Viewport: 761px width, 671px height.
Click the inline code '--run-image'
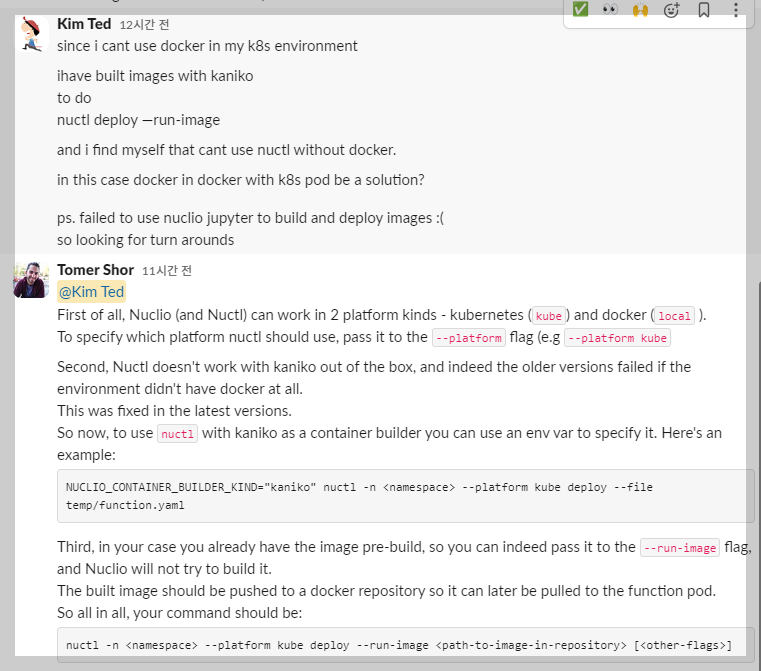click(x=679, y=548)
